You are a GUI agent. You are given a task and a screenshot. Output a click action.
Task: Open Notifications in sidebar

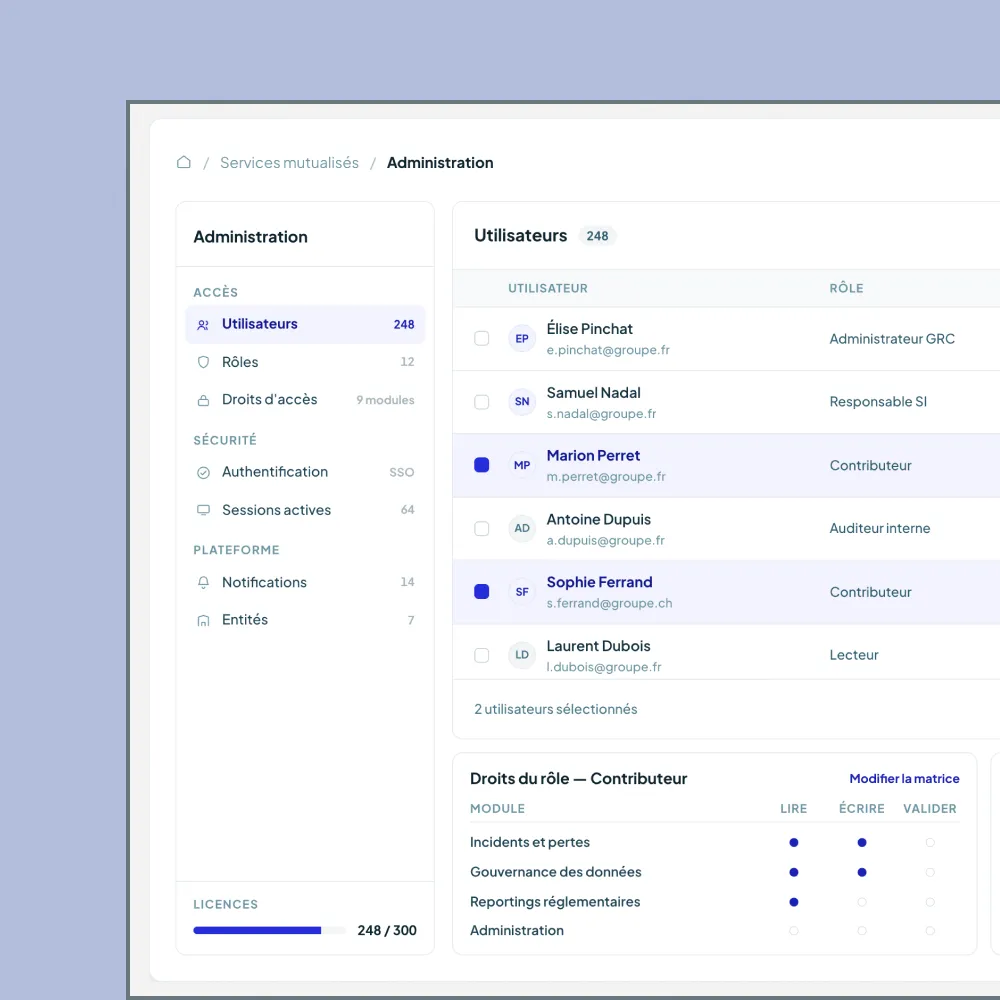(305, 582)
